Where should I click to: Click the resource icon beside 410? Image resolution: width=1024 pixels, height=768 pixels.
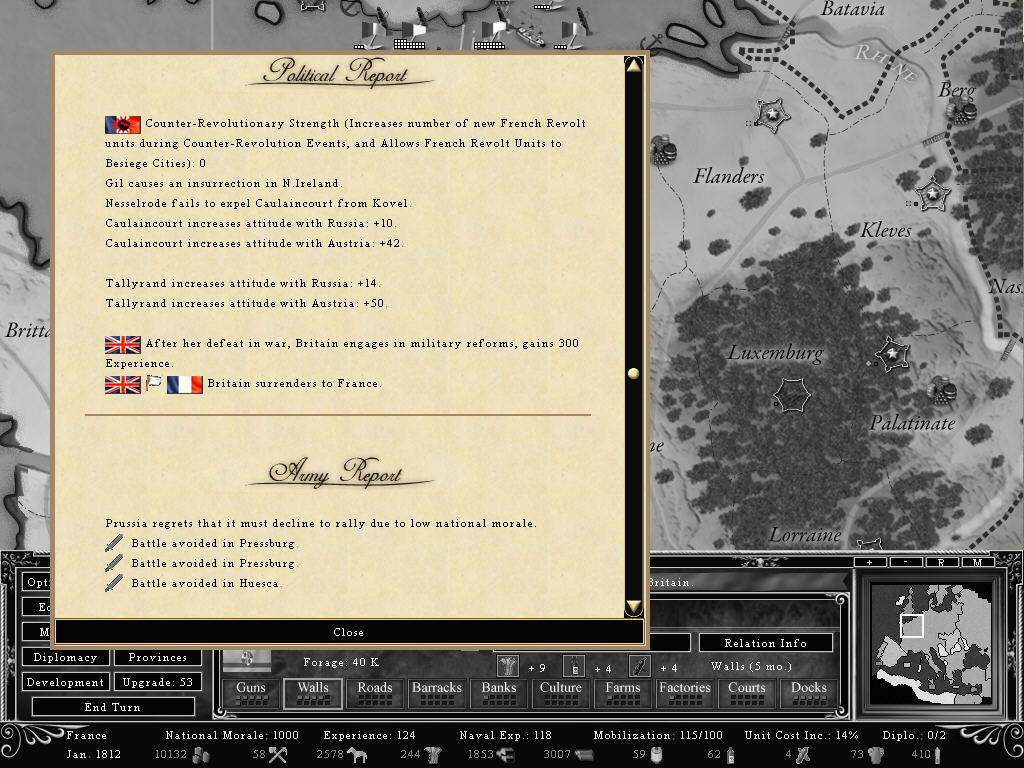coord(938,755)
